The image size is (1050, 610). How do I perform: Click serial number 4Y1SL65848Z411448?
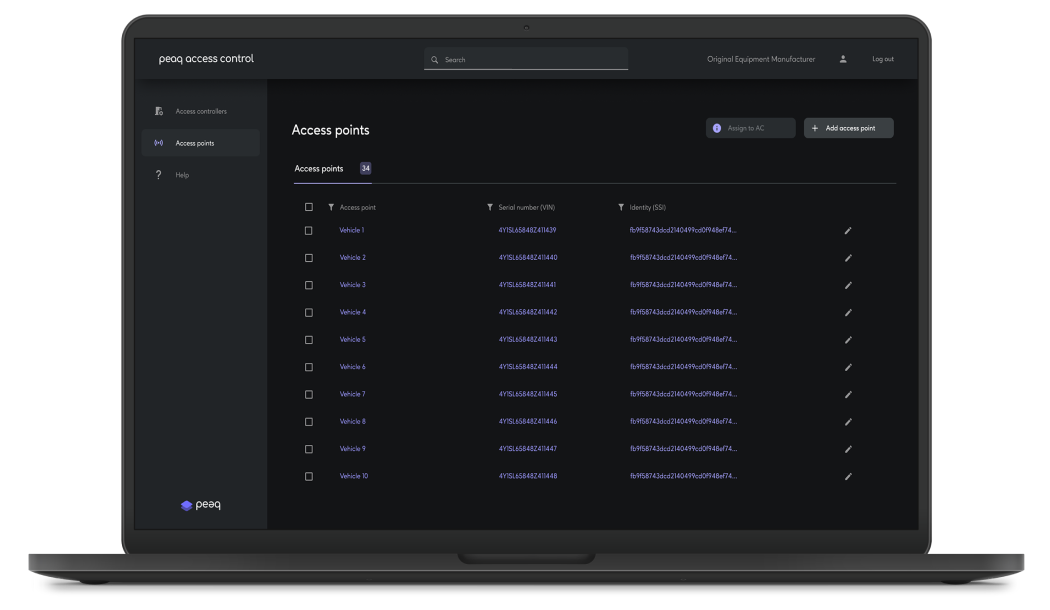click(528, 476)
